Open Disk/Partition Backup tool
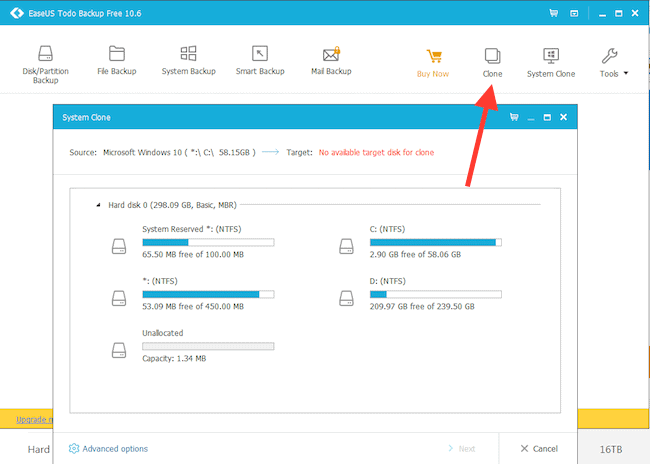 [x=46, y=65]
